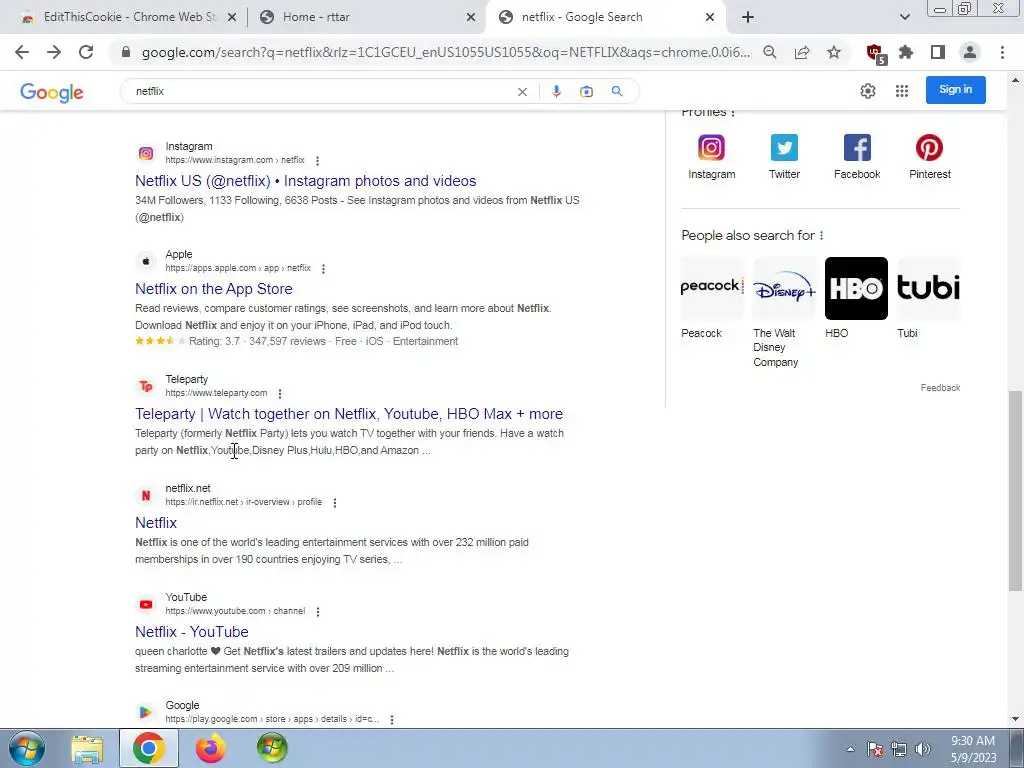Start a search by voice
Image resolution: width=1024 pixels, height=768 pixels.
(556, 91)
